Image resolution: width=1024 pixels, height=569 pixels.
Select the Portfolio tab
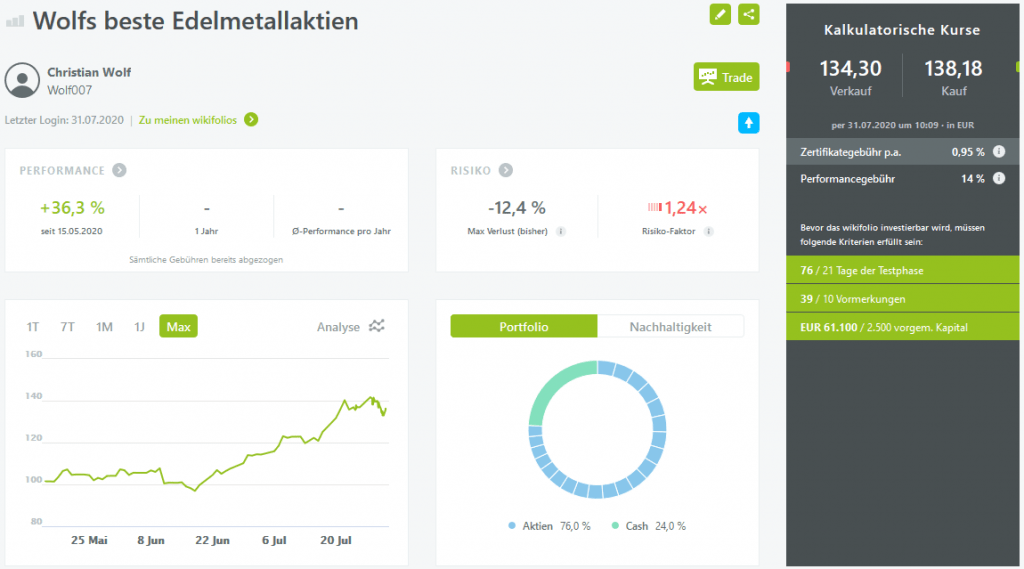click(524, 327)
